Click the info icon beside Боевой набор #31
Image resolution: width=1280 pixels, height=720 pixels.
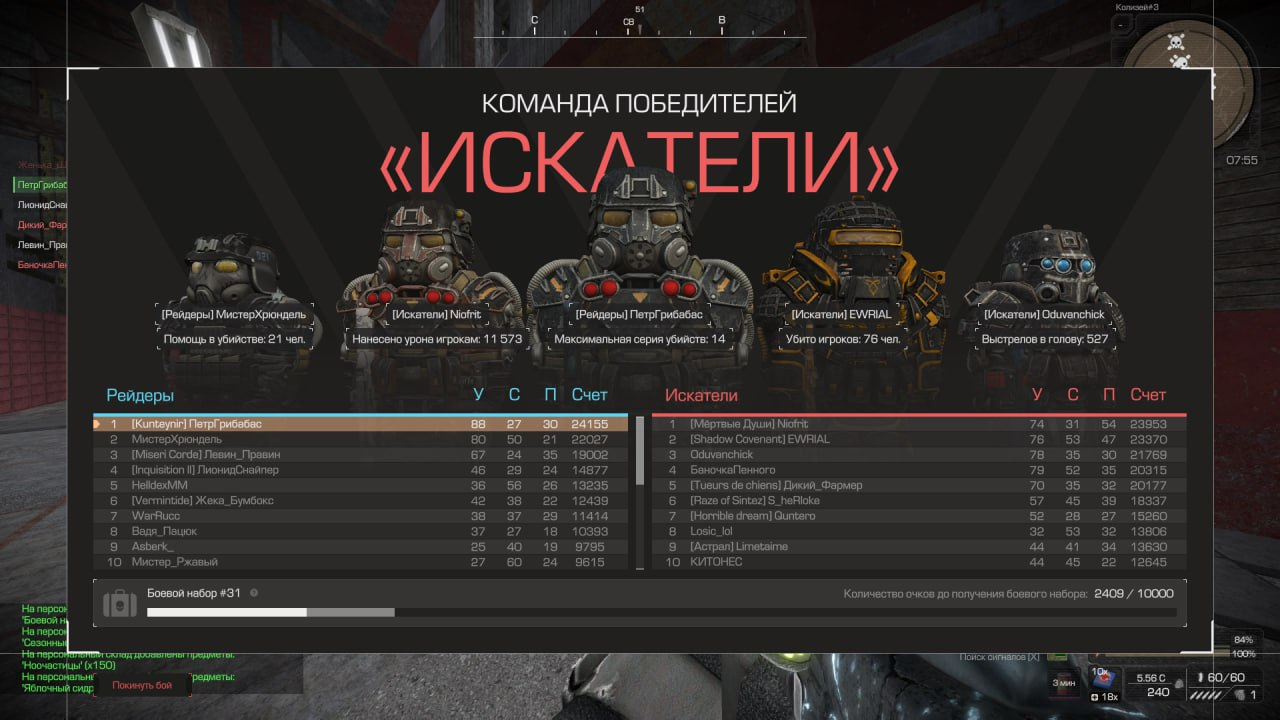[x=254, y=593]
